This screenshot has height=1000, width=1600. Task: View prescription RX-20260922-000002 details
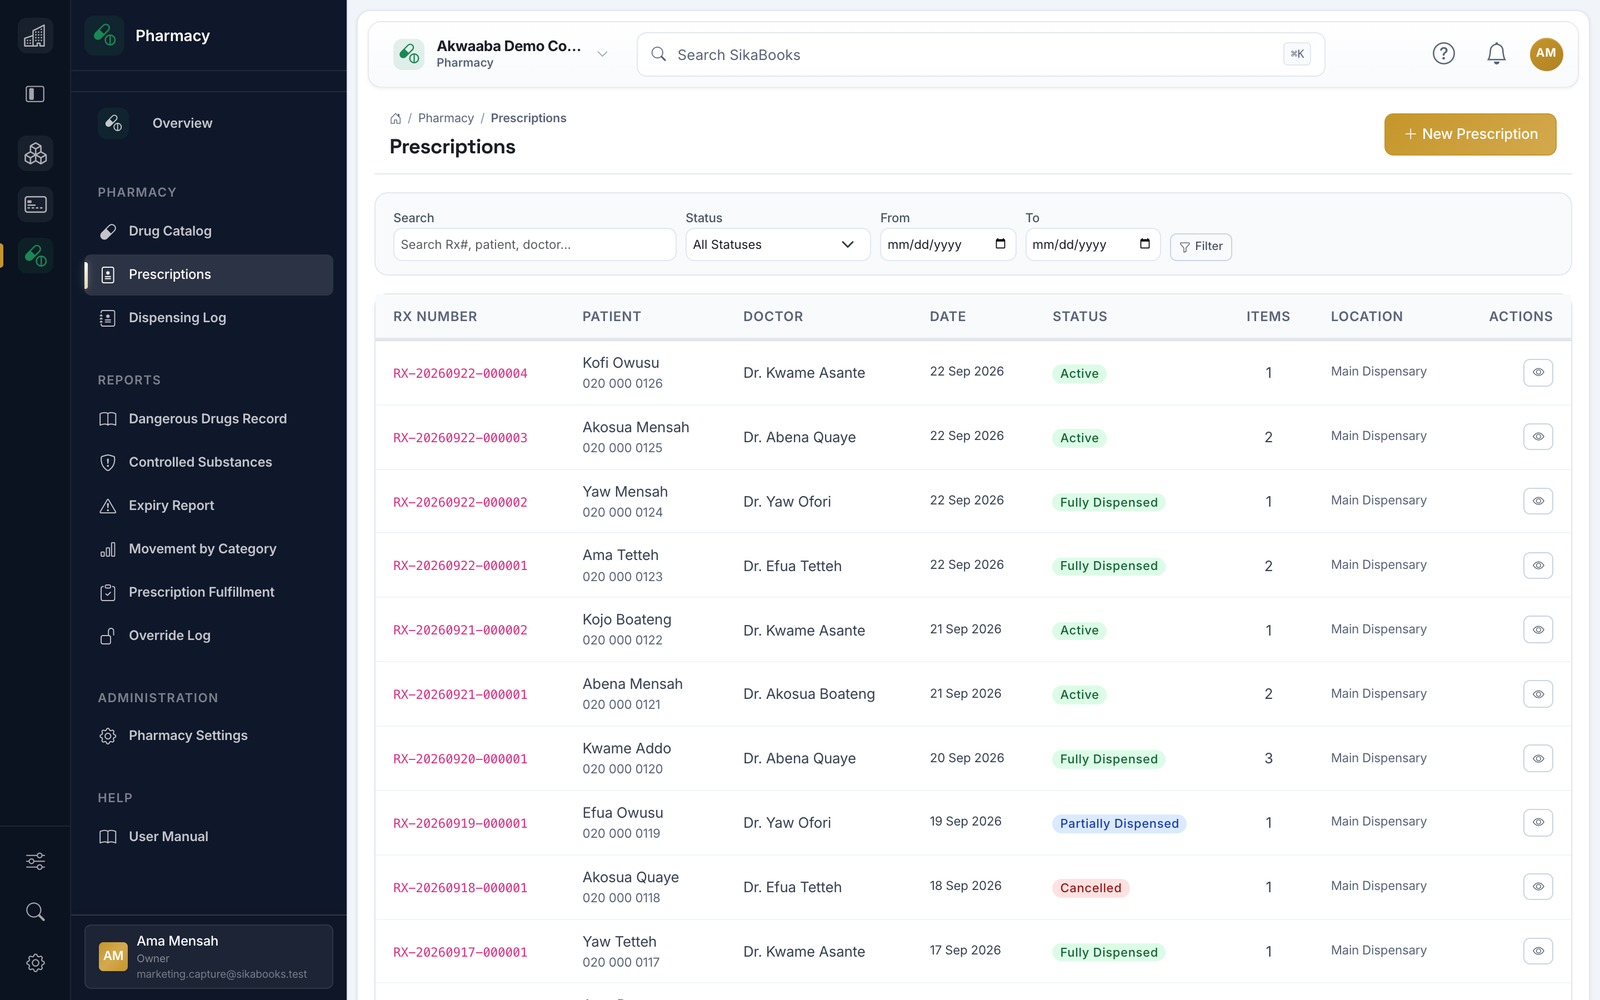pos(1538,501)
